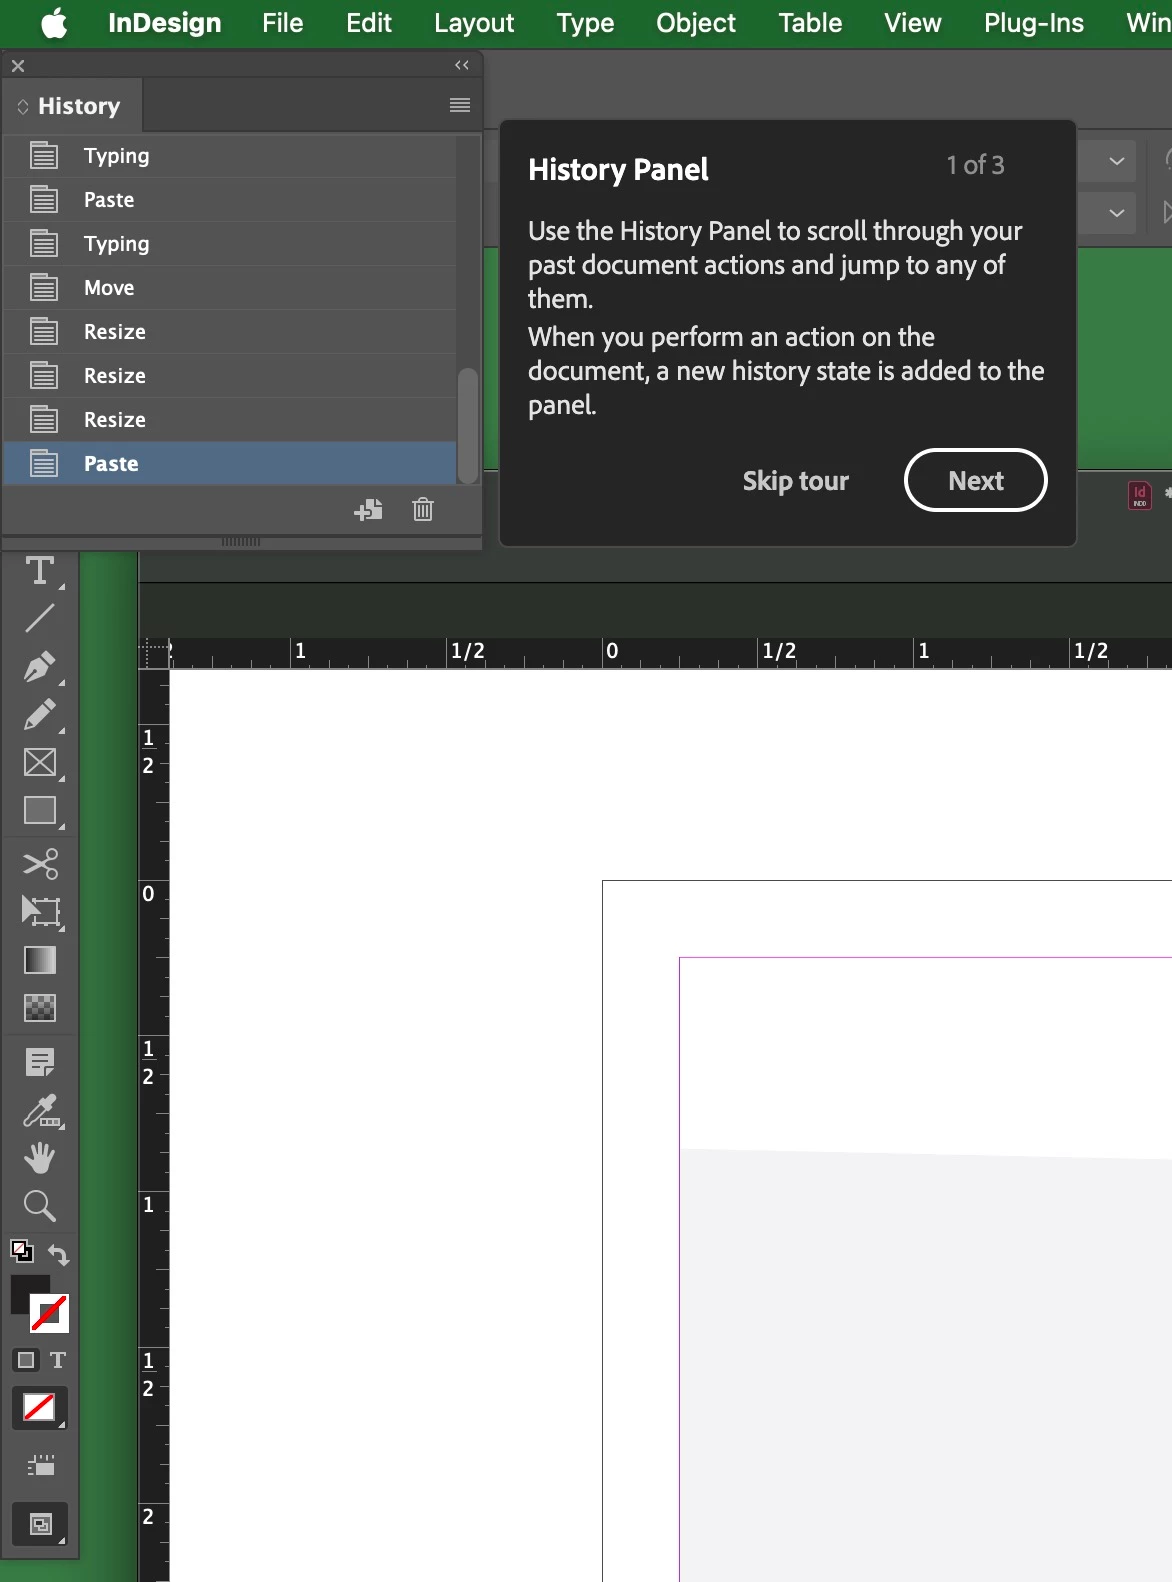Open the Object menu

696,23
